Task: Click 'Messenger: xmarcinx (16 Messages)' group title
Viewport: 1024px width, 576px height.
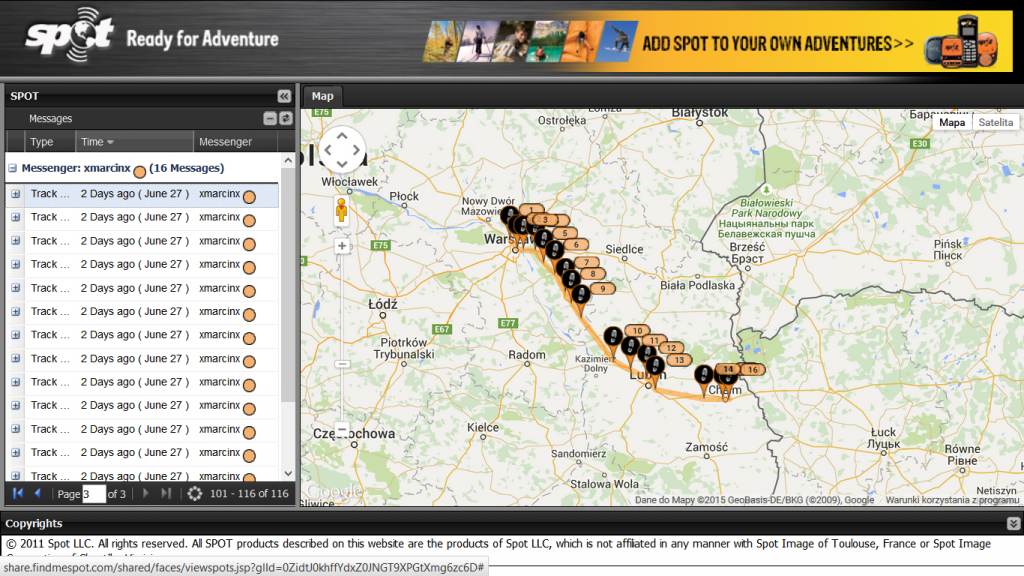Action: 123,168
